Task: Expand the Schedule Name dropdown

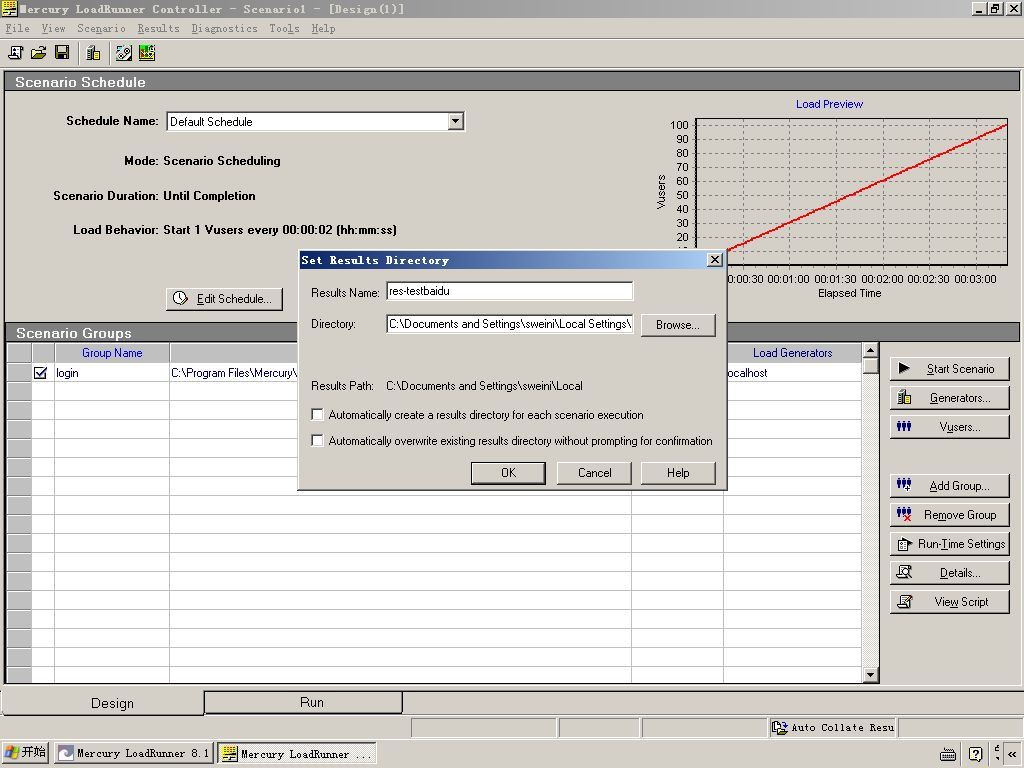Action: coord(455,121)
